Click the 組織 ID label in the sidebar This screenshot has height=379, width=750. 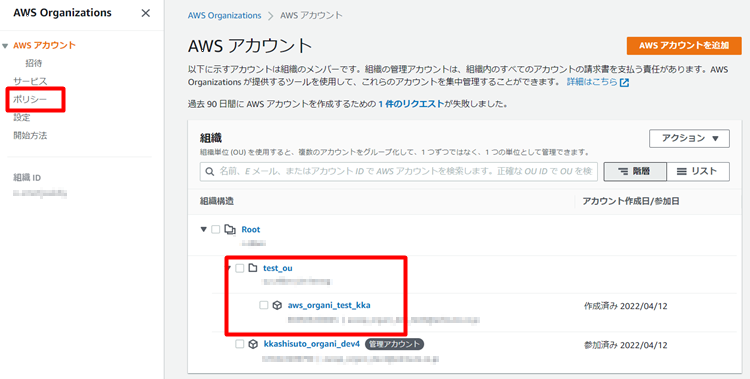point(27,178)
